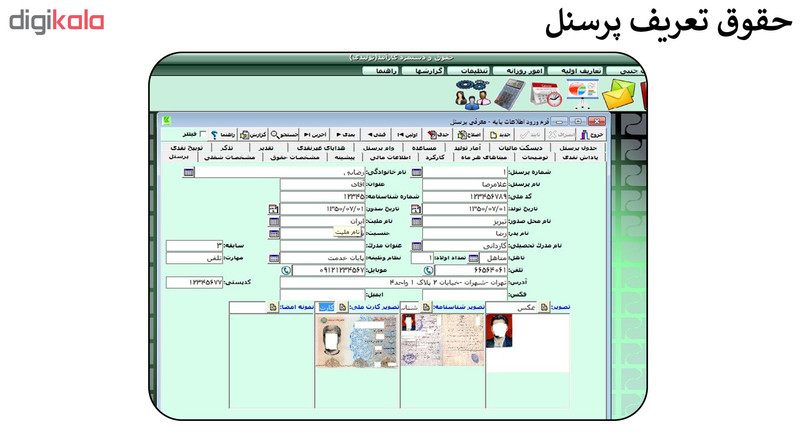Go to اولین (first) record
The image size is (800, 437).
pyautogui.click(x=408, y=135)
